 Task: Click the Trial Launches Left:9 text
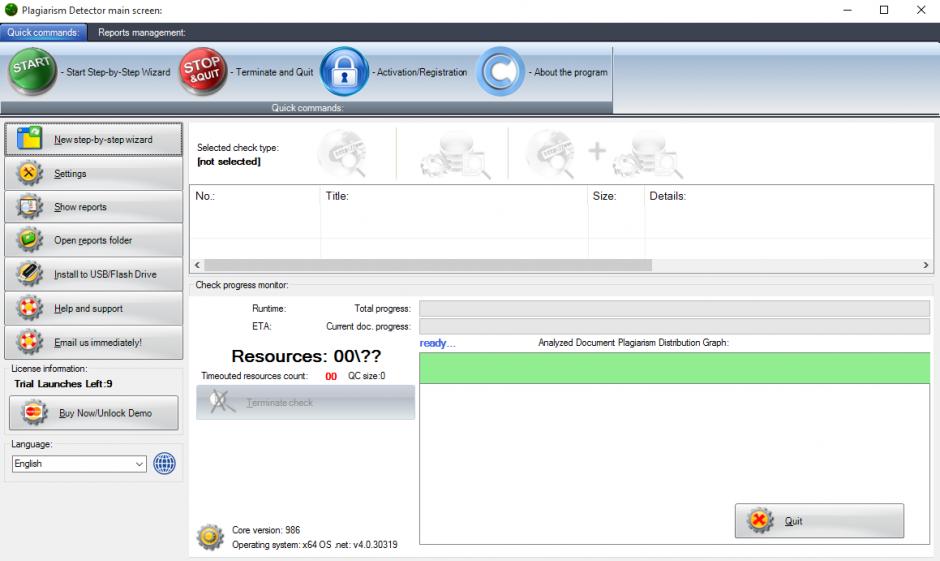pos(64,384)
